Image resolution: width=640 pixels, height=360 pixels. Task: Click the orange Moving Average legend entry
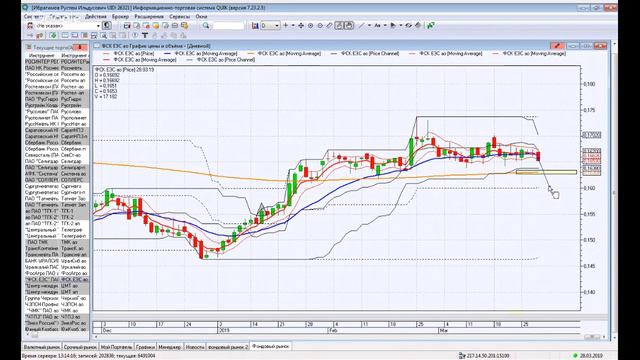click(284, 53)
